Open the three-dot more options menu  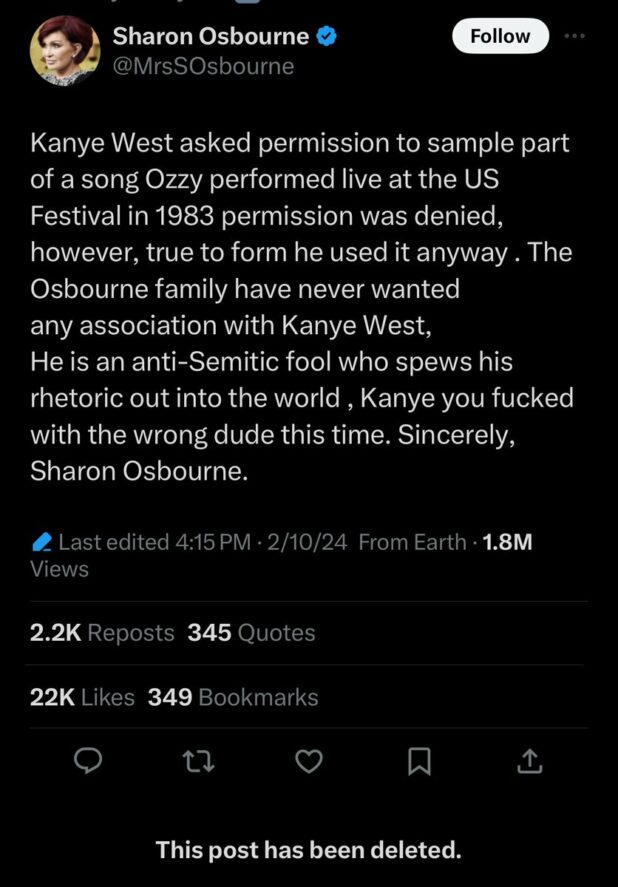click(x=573, y=36)
